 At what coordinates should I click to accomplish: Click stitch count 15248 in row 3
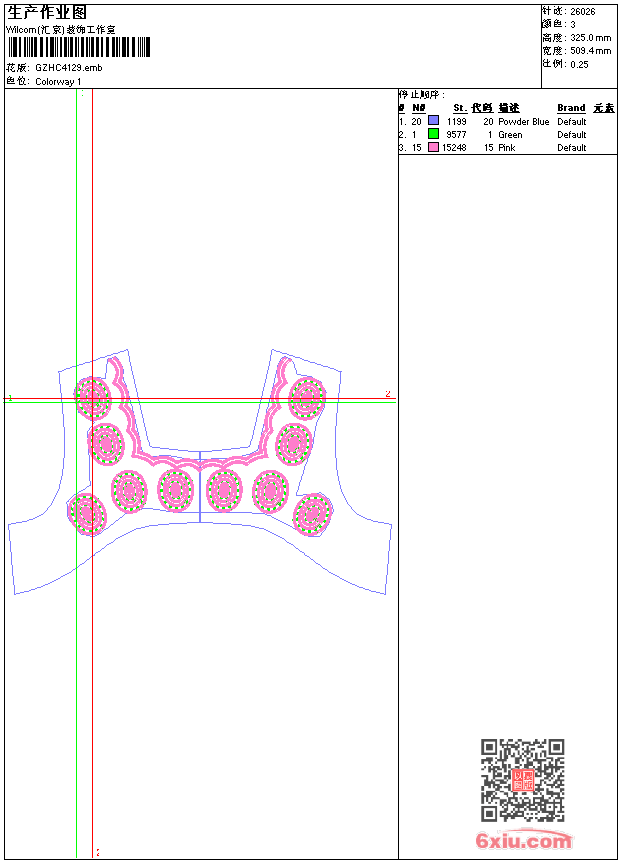pos(454,148)
